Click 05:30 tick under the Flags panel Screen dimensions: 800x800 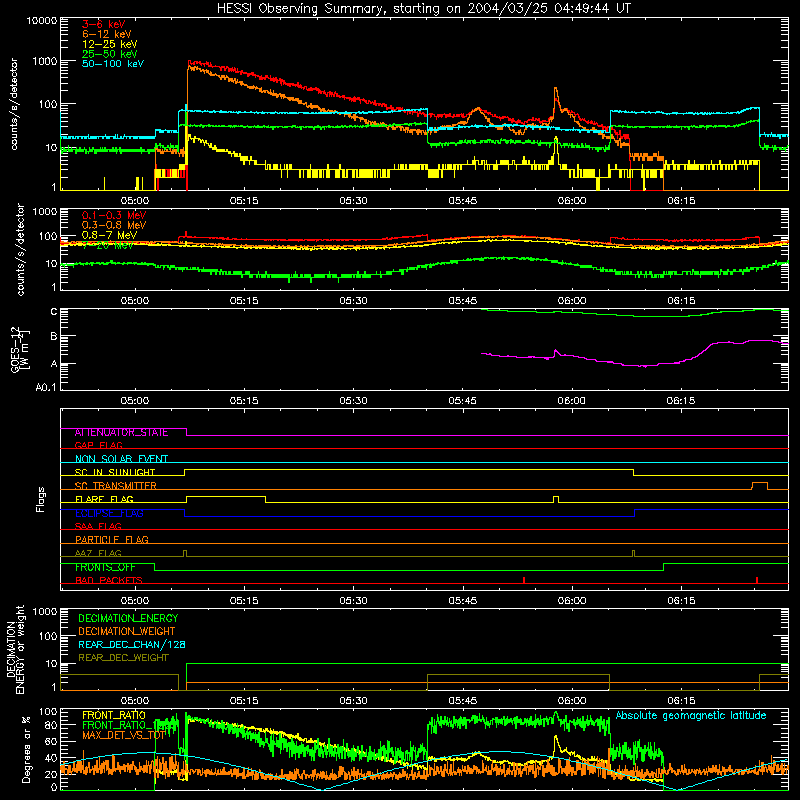point(353,601)
